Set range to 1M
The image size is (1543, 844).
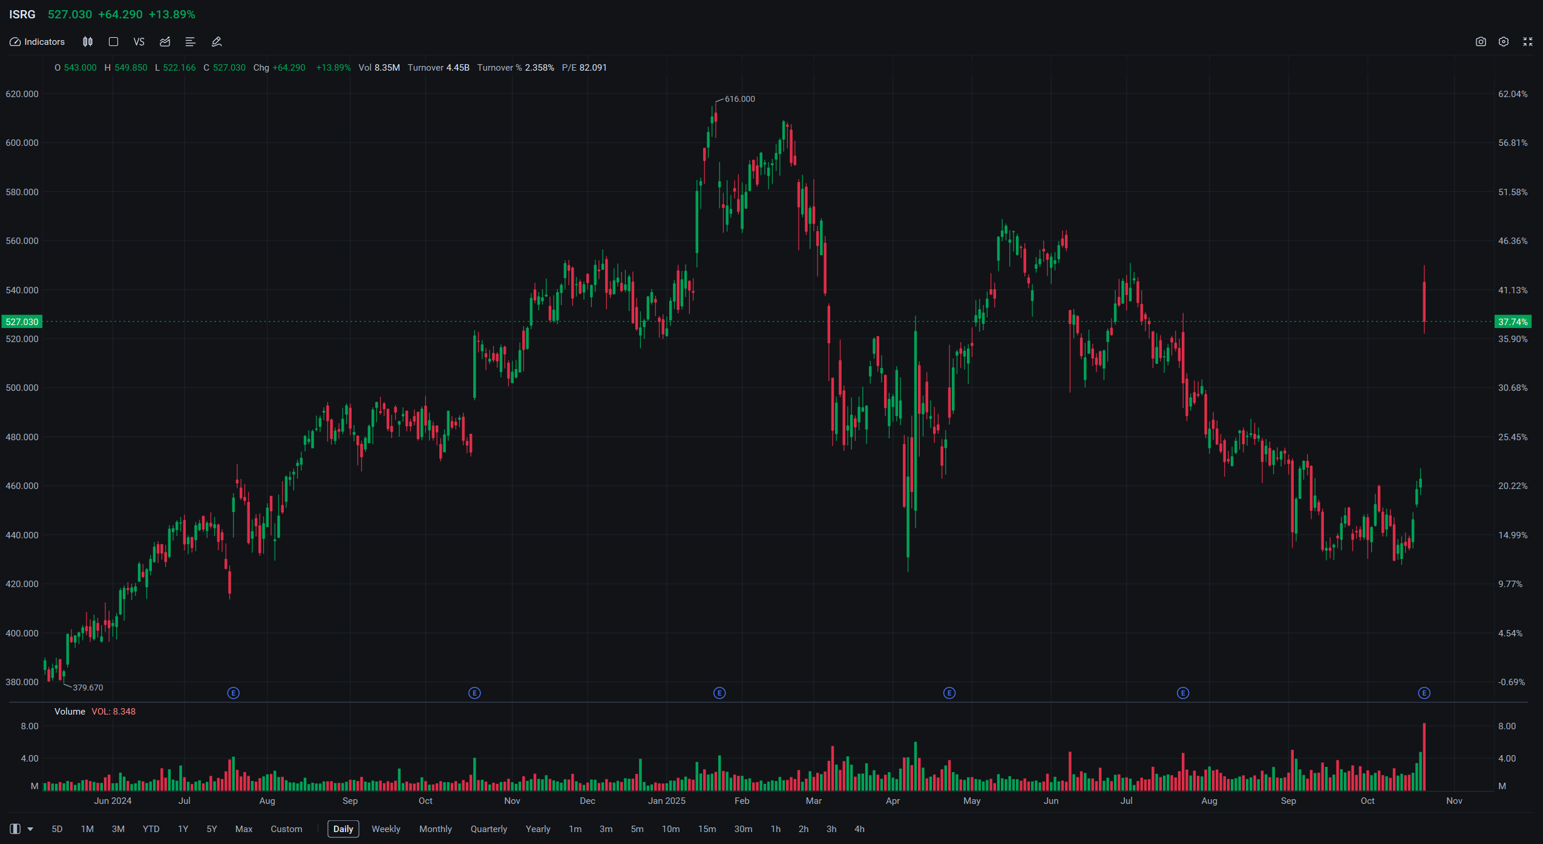87,829
